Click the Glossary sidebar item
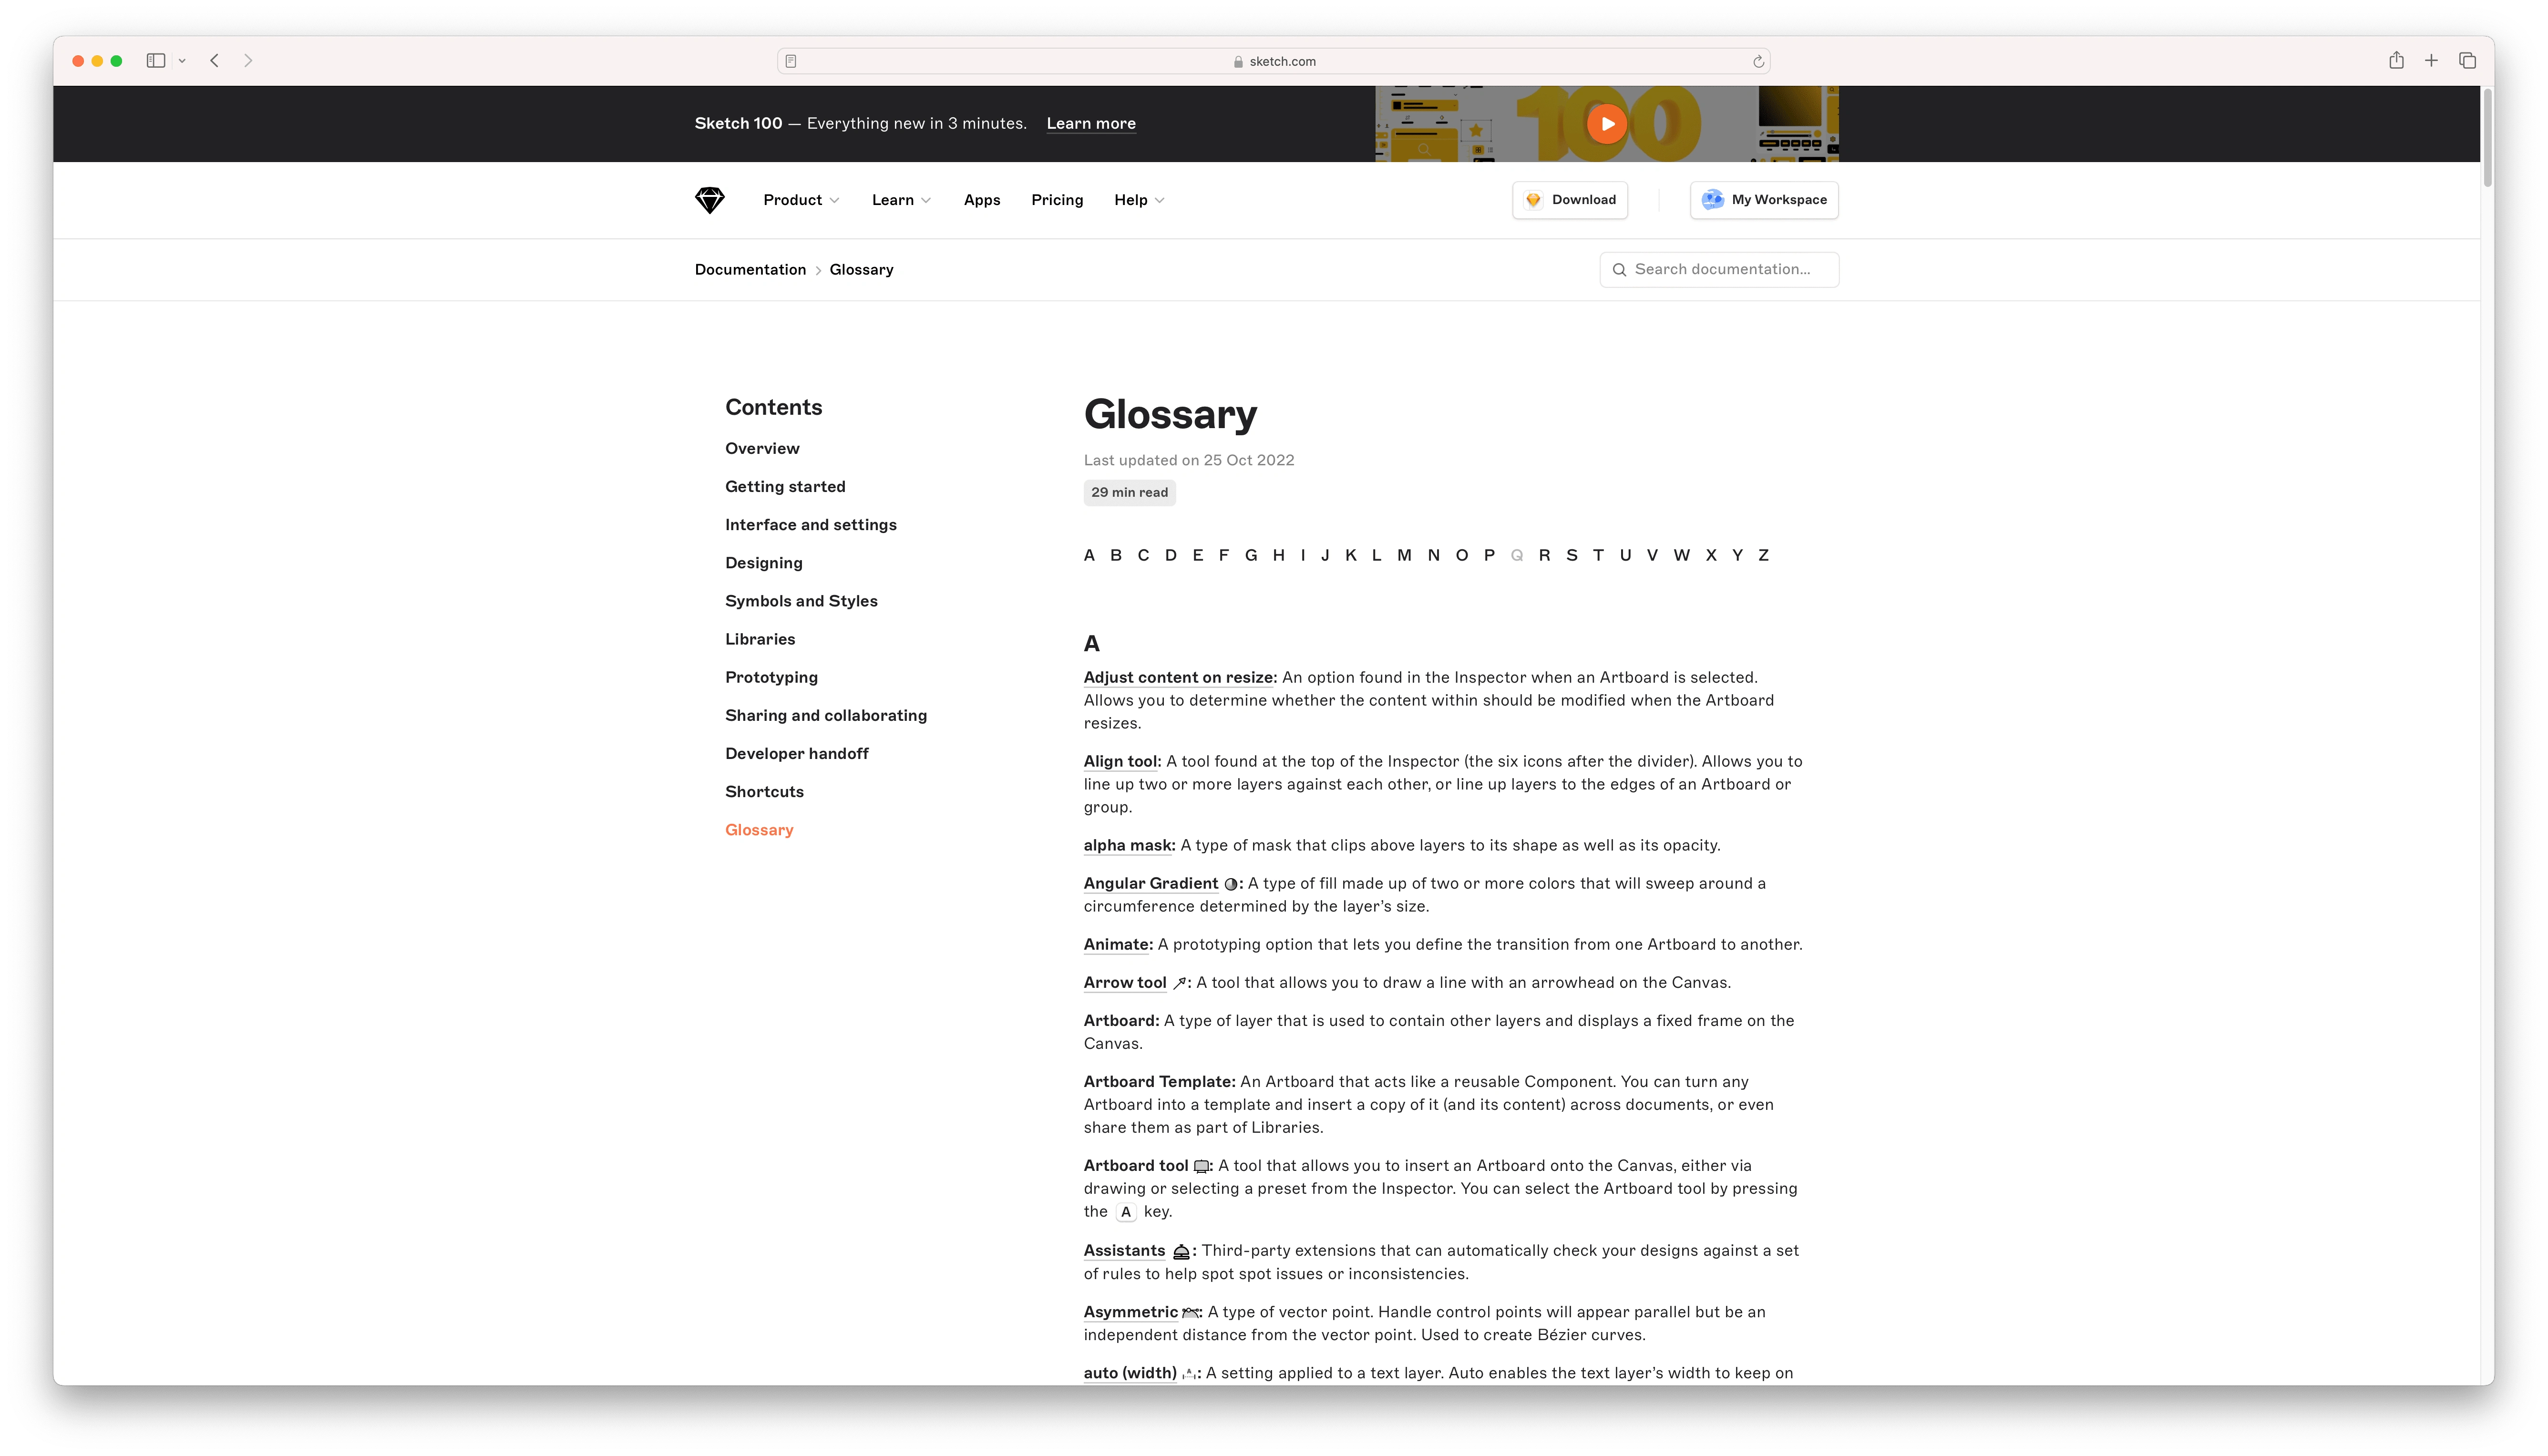 tap(760, 828)
